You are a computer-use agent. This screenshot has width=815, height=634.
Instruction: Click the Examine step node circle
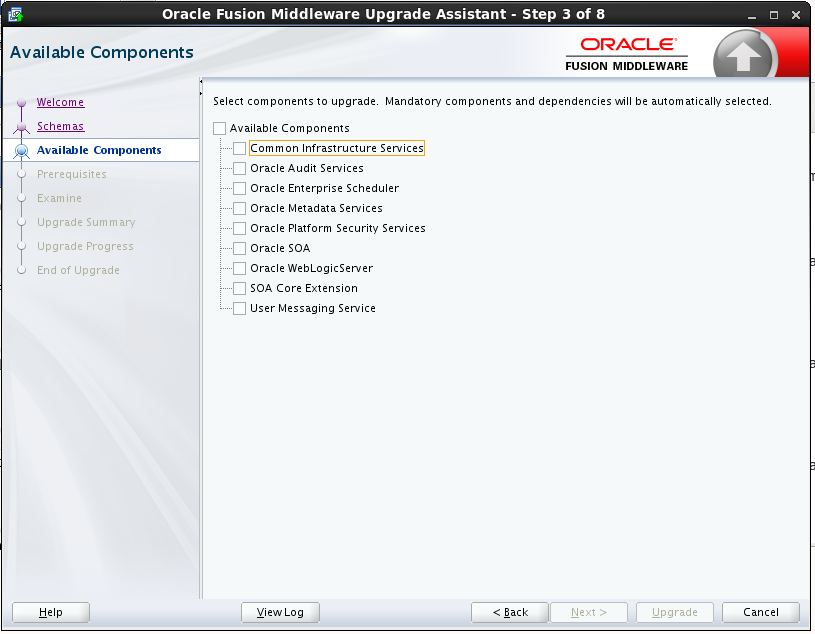pos(21,198)
